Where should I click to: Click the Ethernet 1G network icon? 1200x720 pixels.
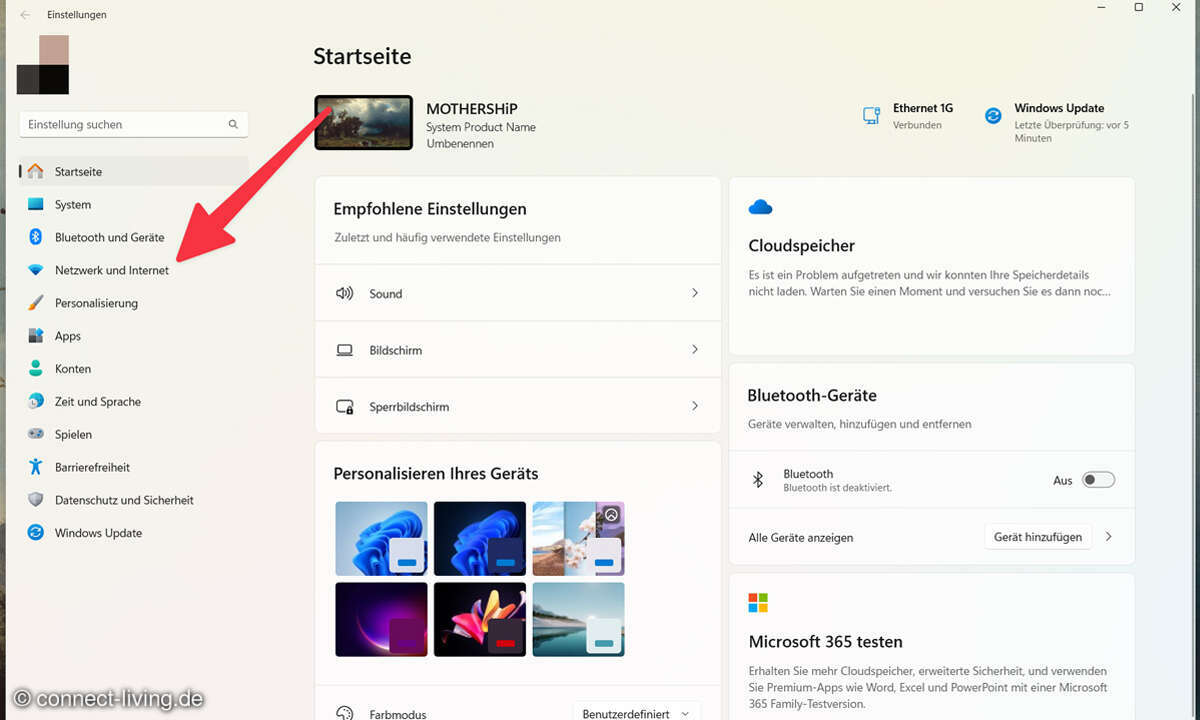871,116
